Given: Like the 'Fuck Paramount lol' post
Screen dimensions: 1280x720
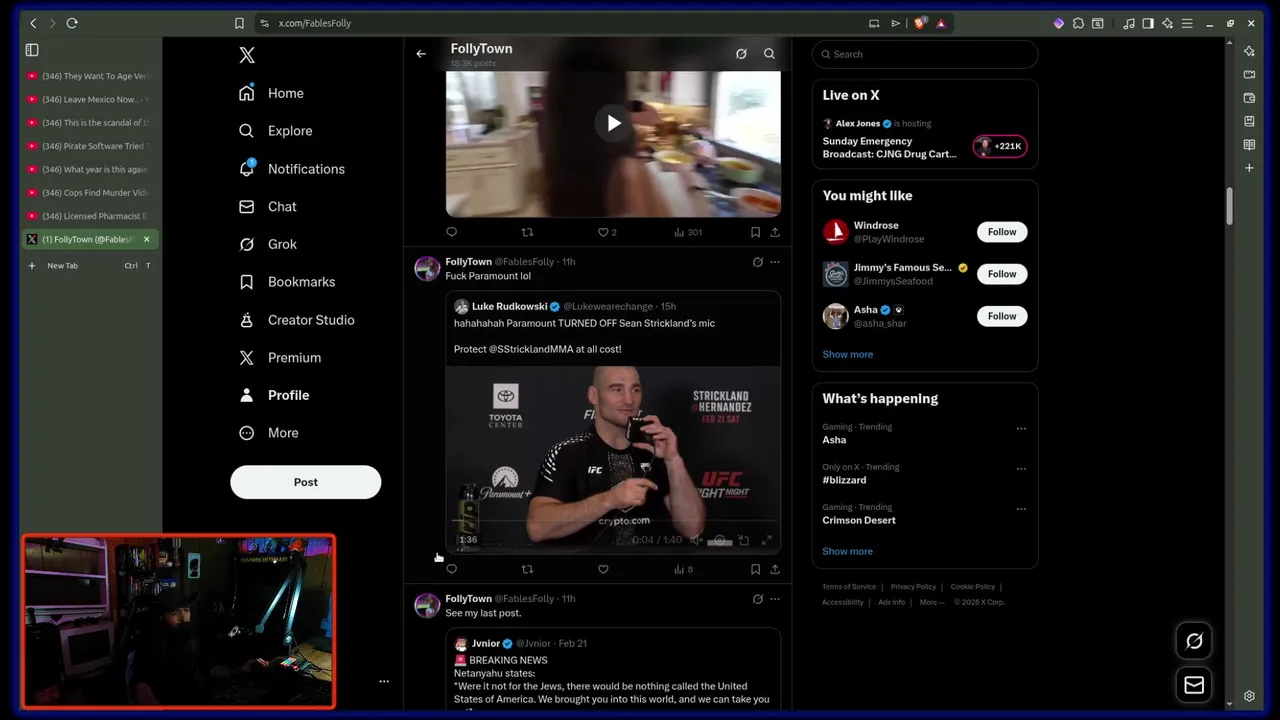Looking at the screenshot, I should pos(603,569).
